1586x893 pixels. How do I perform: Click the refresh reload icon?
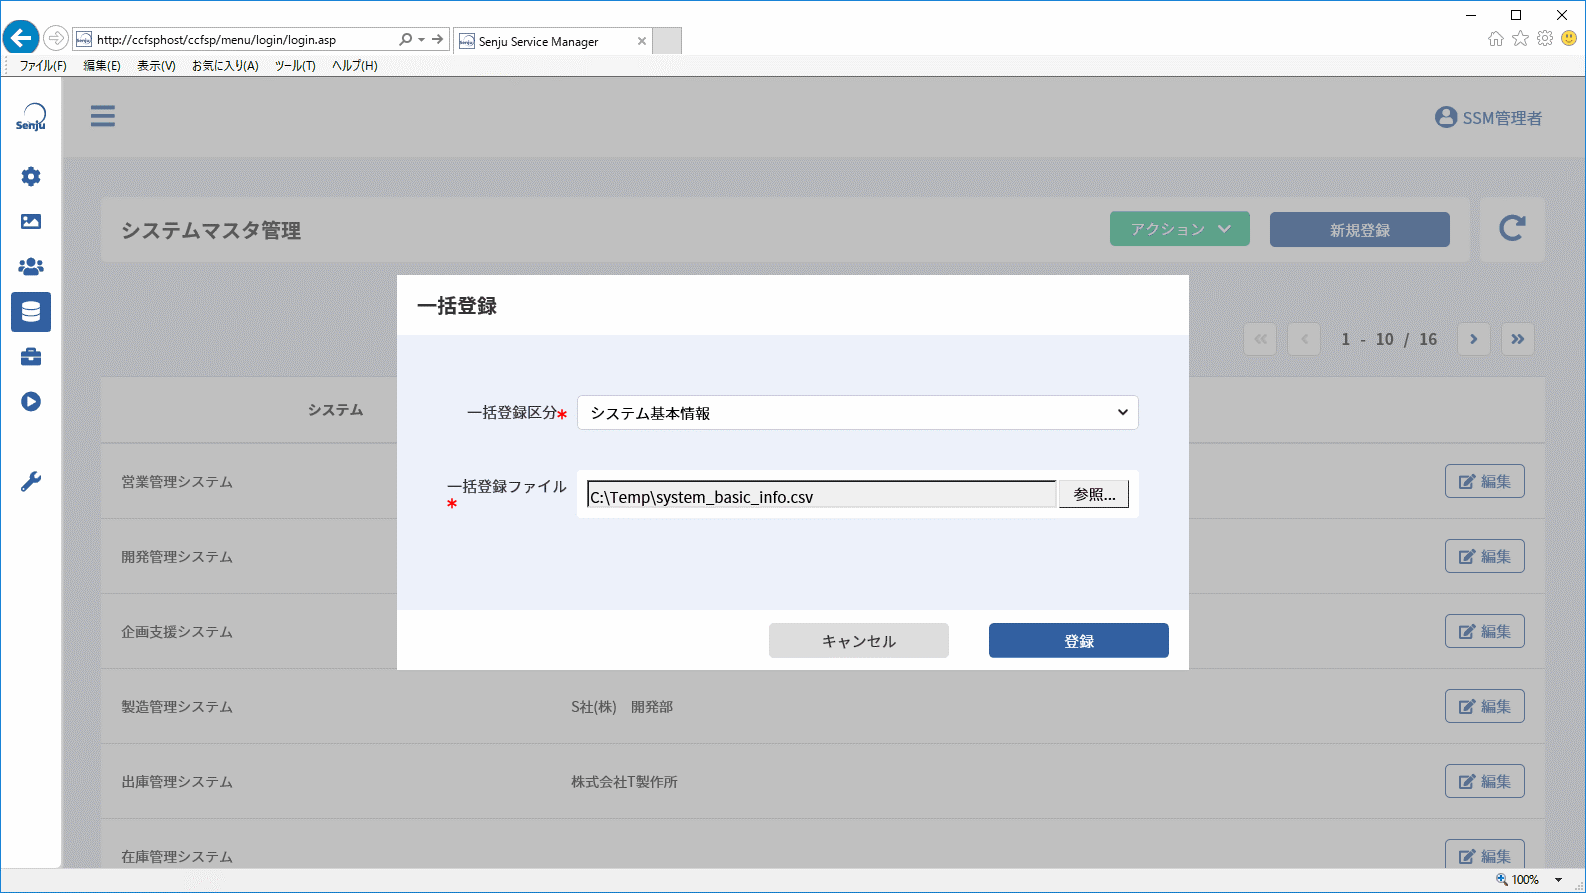pyautogui.click(x=1512, y=229)
